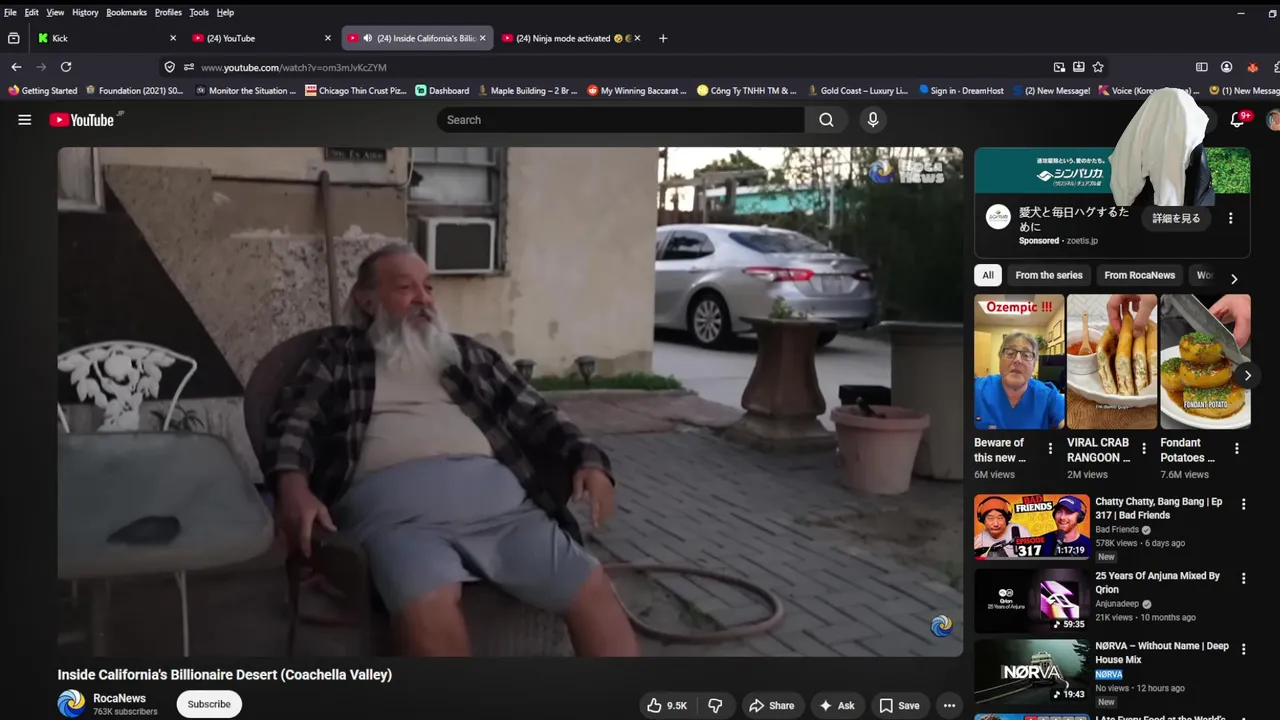Open the Help menu

coord(225,12)
